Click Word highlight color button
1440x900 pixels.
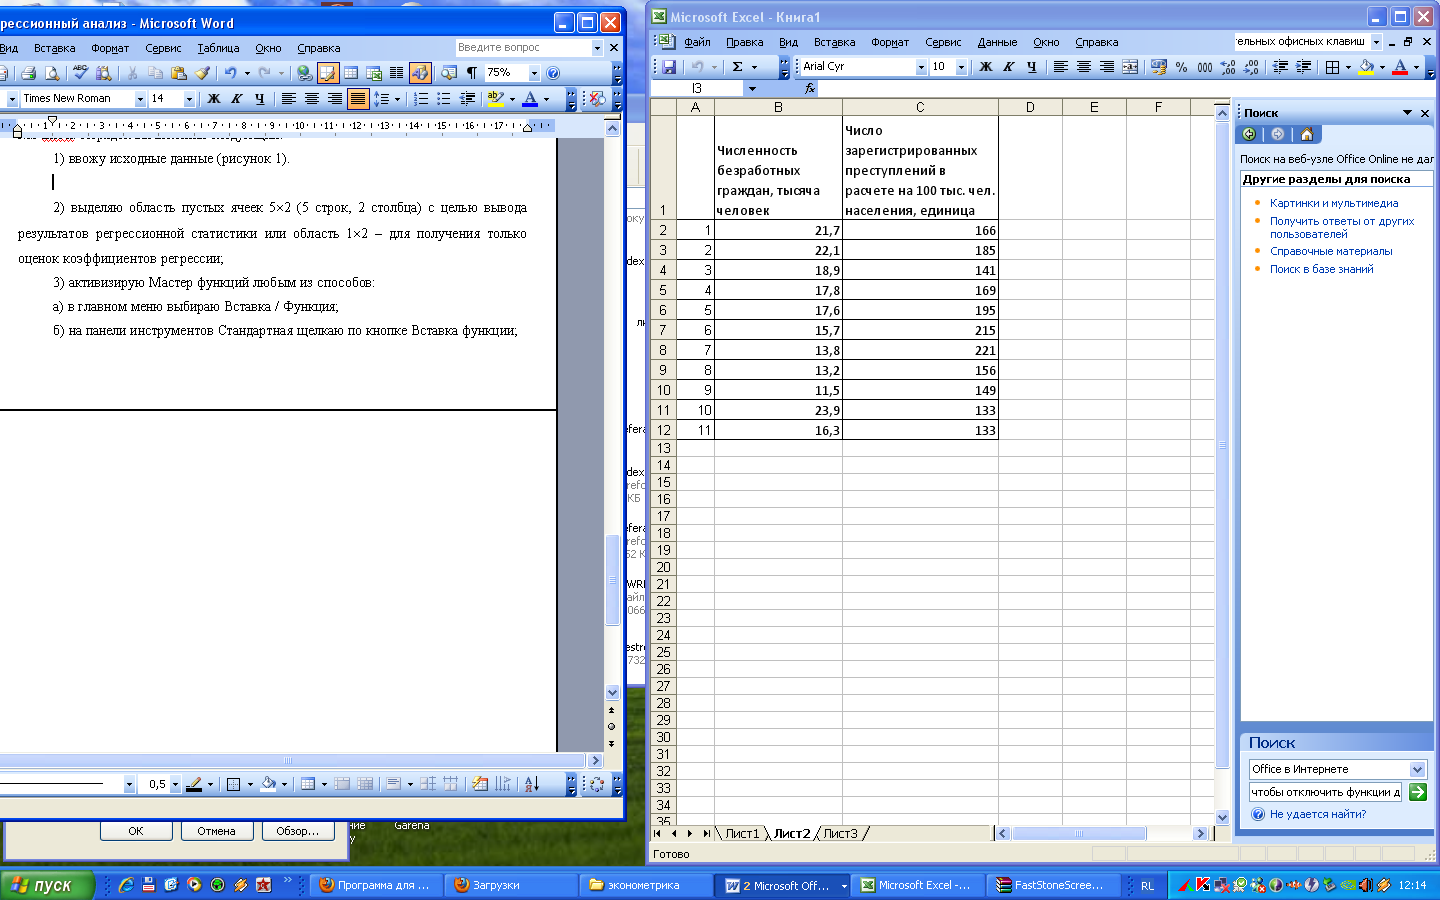494,99
